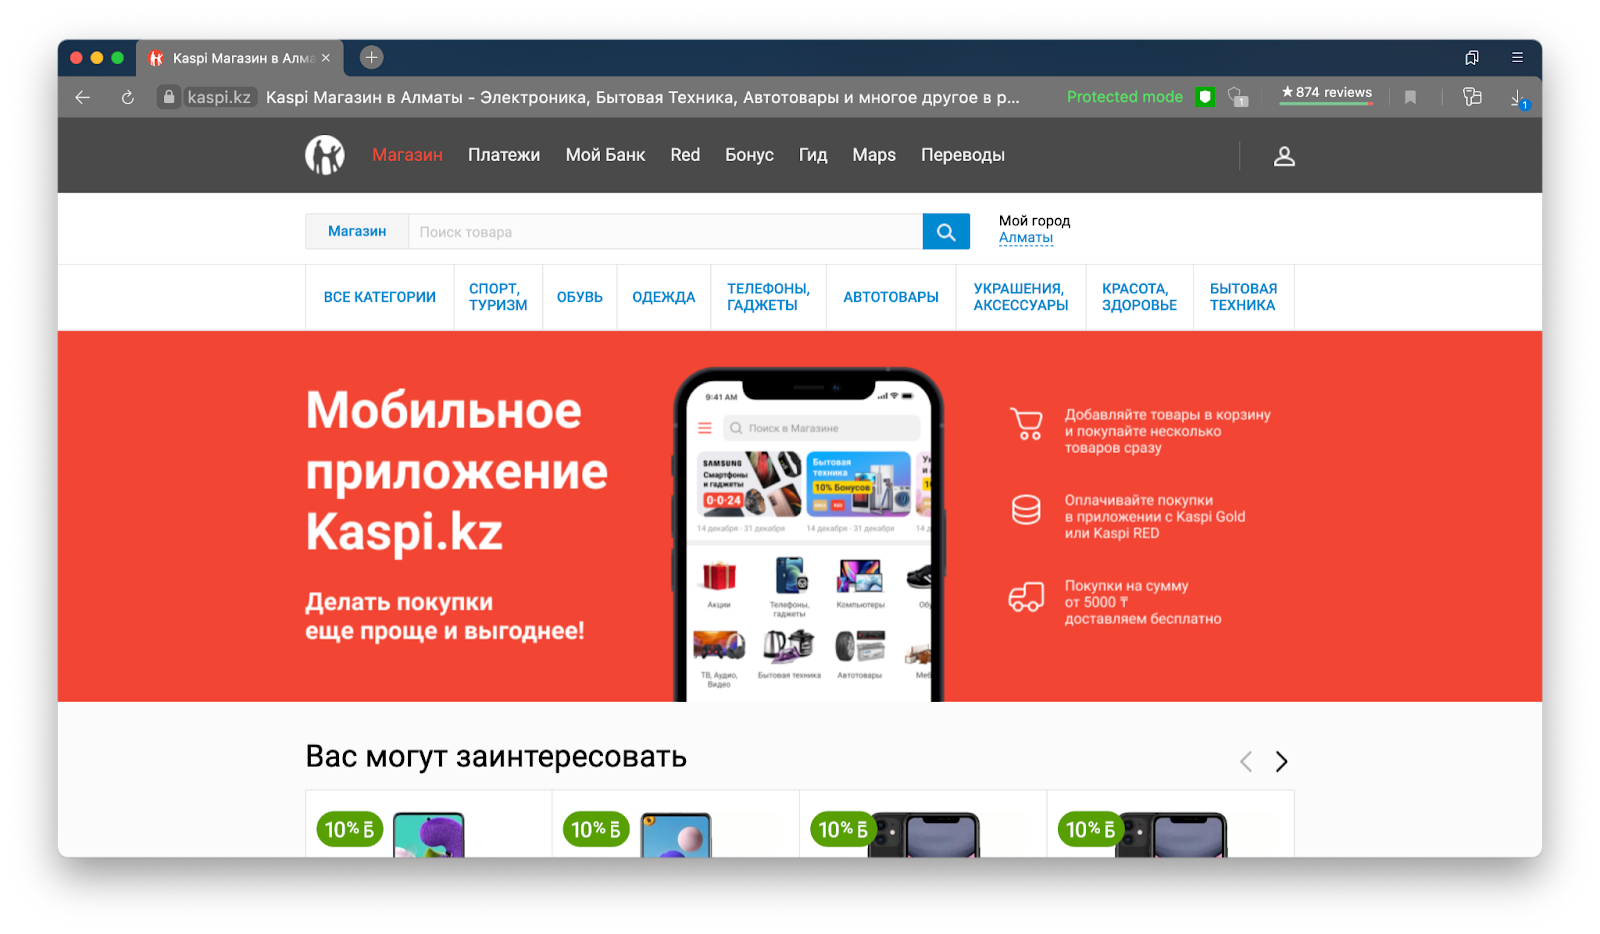Click the blue magnifier search button
The image size is (1600, 934).
tap(946, 232)
